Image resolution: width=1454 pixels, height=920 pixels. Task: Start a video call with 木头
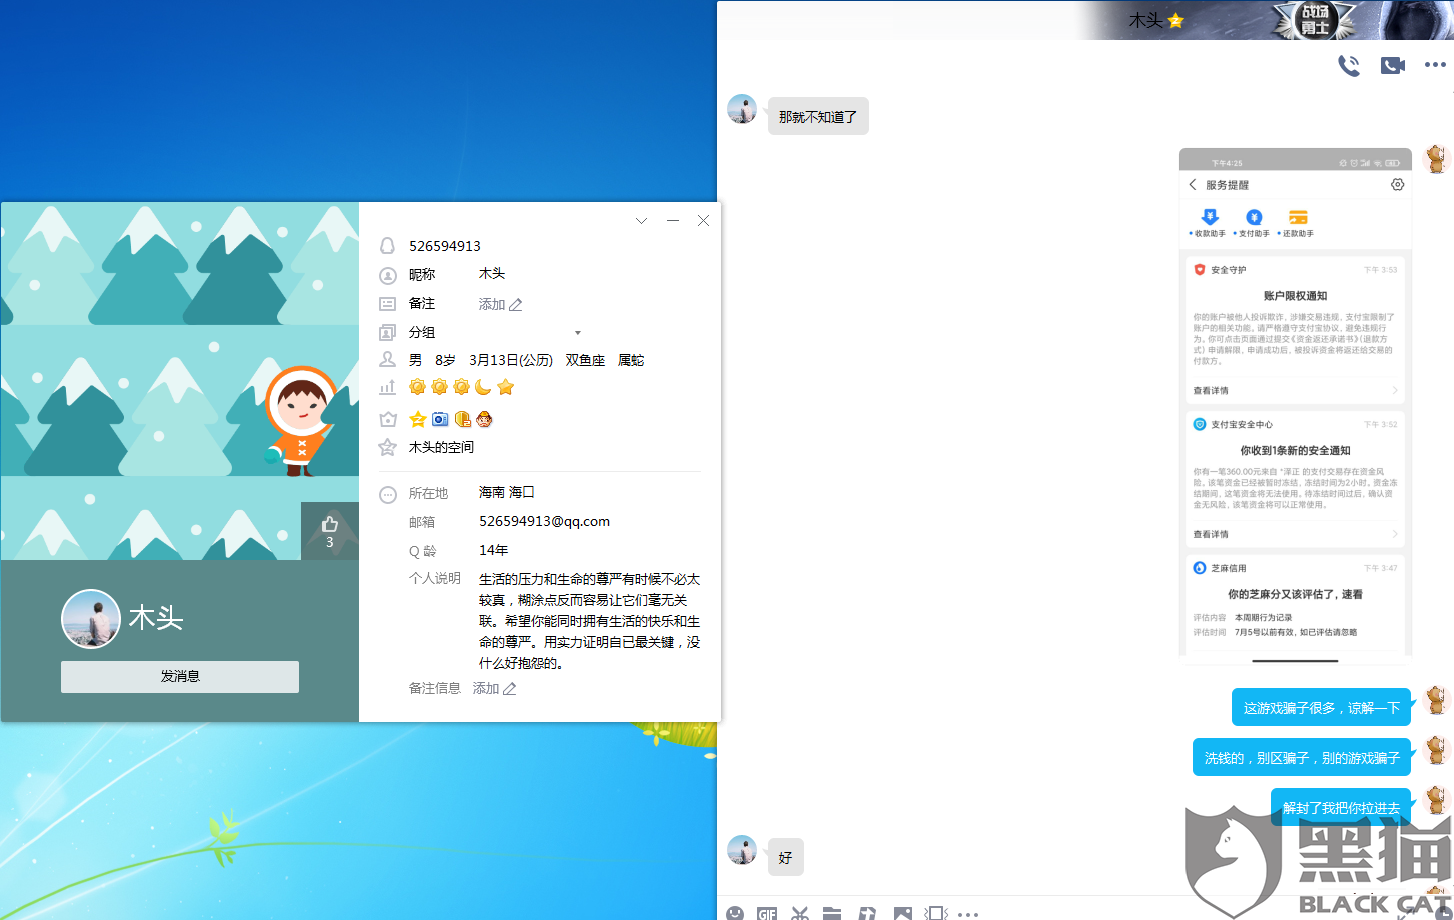coord(1393,66)
